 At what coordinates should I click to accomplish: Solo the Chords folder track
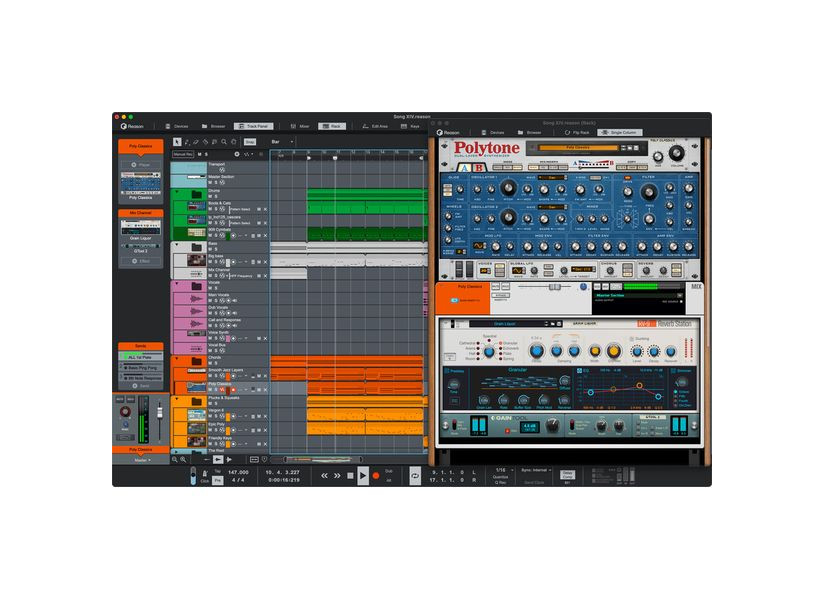coord(216,363)
